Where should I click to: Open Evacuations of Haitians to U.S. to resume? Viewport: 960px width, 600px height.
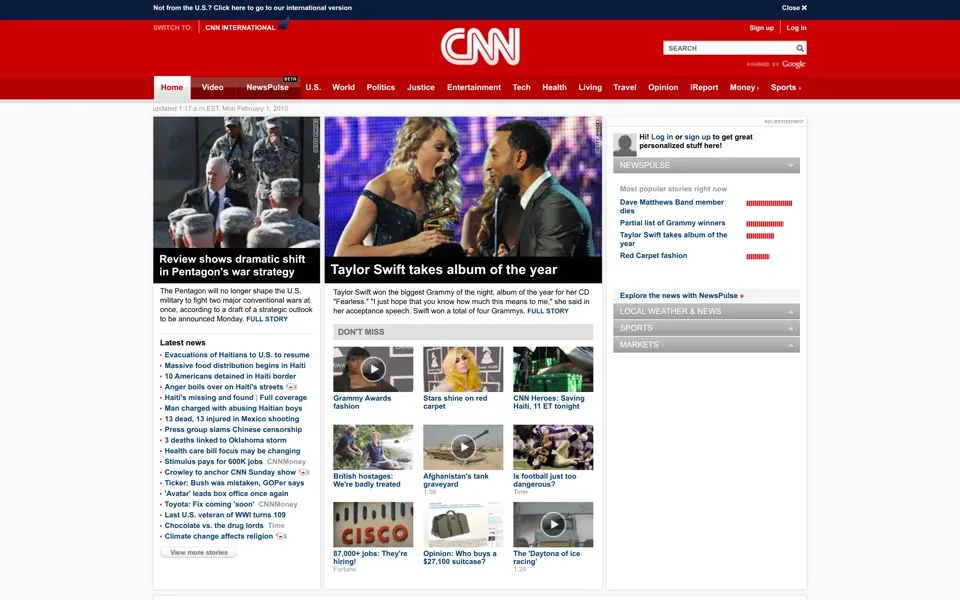click(x=237, y=355)
